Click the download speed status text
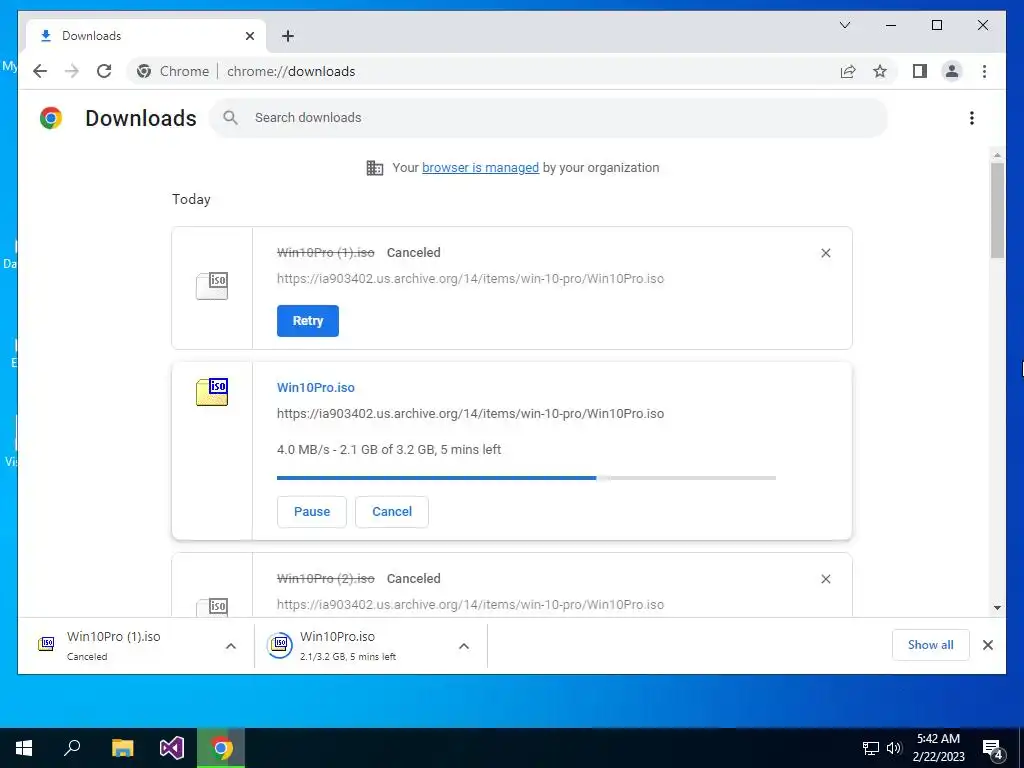Image resolution: width=1024 pixels, height=768 pixels. click(389, 449)
